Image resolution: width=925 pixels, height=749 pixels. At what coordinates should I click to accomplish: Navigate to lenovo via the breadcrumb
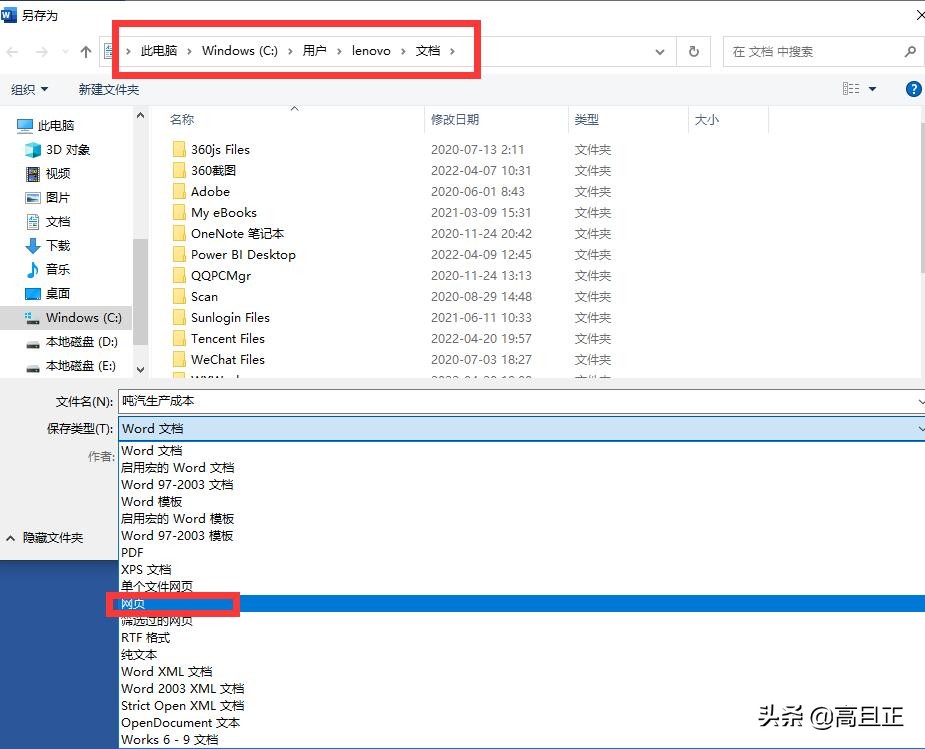tap(371, 50)
